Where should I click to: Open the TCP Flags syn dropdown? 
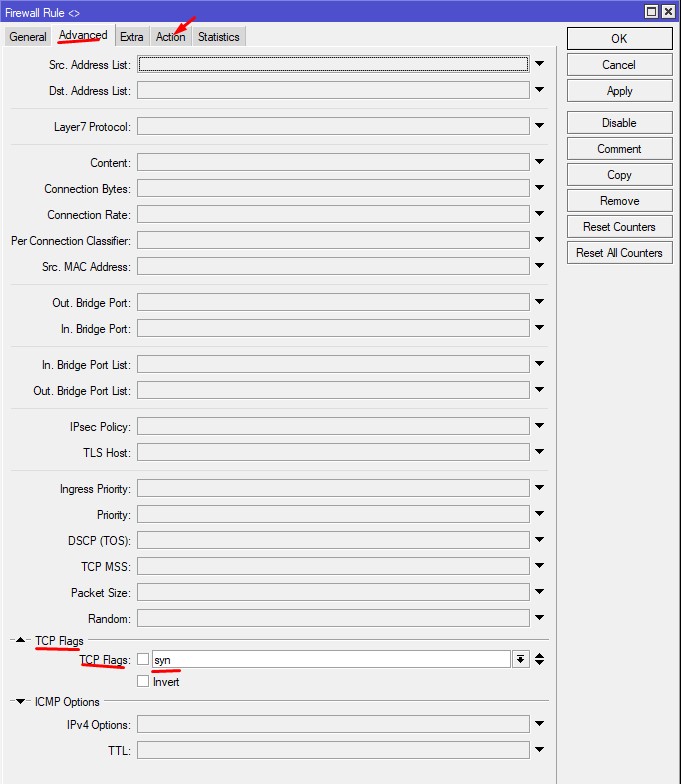point(521,659)
